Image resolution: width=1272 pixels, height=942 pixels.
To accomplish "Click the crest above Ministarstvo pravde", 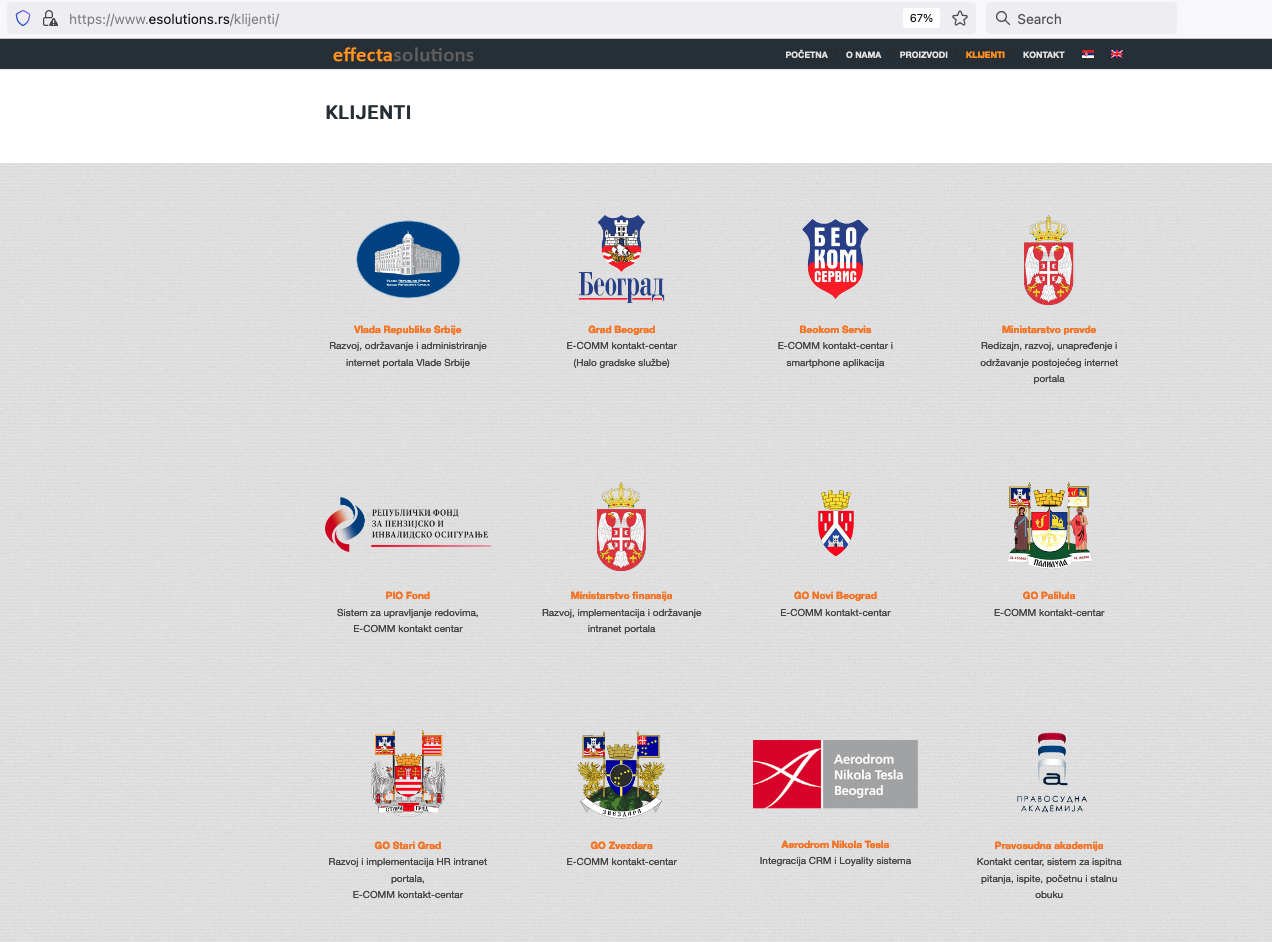I will (x=1049, y=260).
